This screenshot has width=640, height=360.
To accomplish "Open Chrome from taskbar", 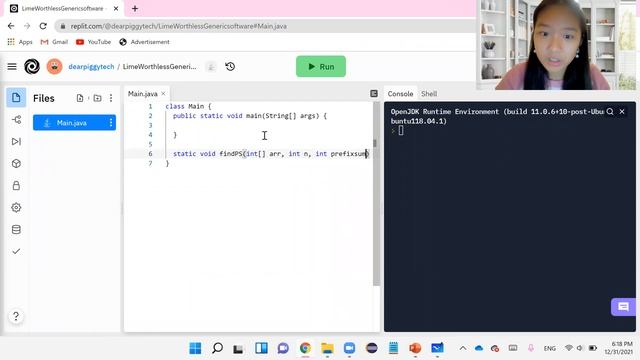I will [305, 348].
